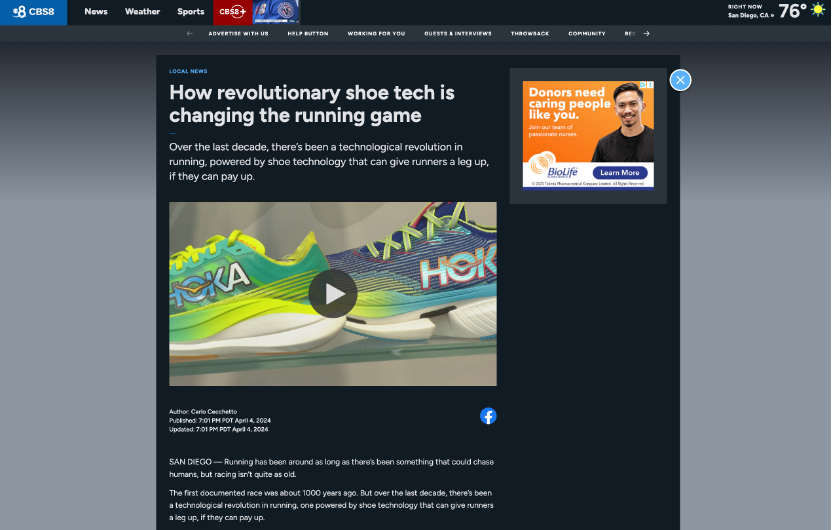The image size is (832, 530).
Task: Open the News menu
Action: 96,12
